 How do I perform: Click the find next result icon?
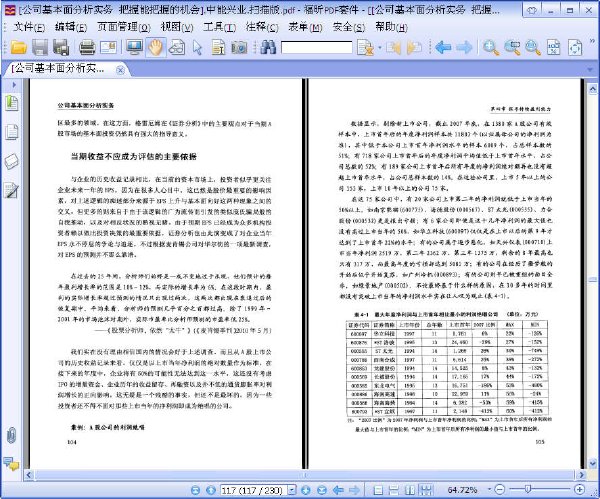(414, 48)
